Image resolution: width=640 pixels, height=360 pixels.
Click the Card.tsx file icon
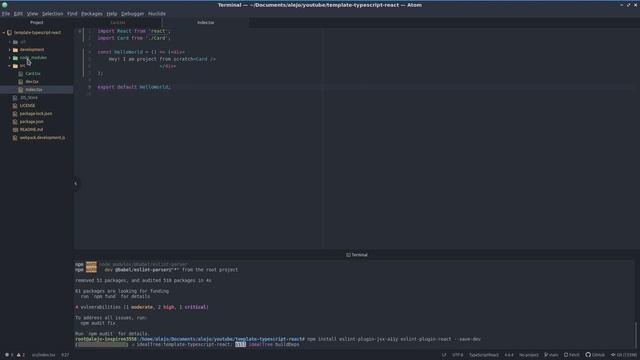pyautogui.click(x=21, y=73)
